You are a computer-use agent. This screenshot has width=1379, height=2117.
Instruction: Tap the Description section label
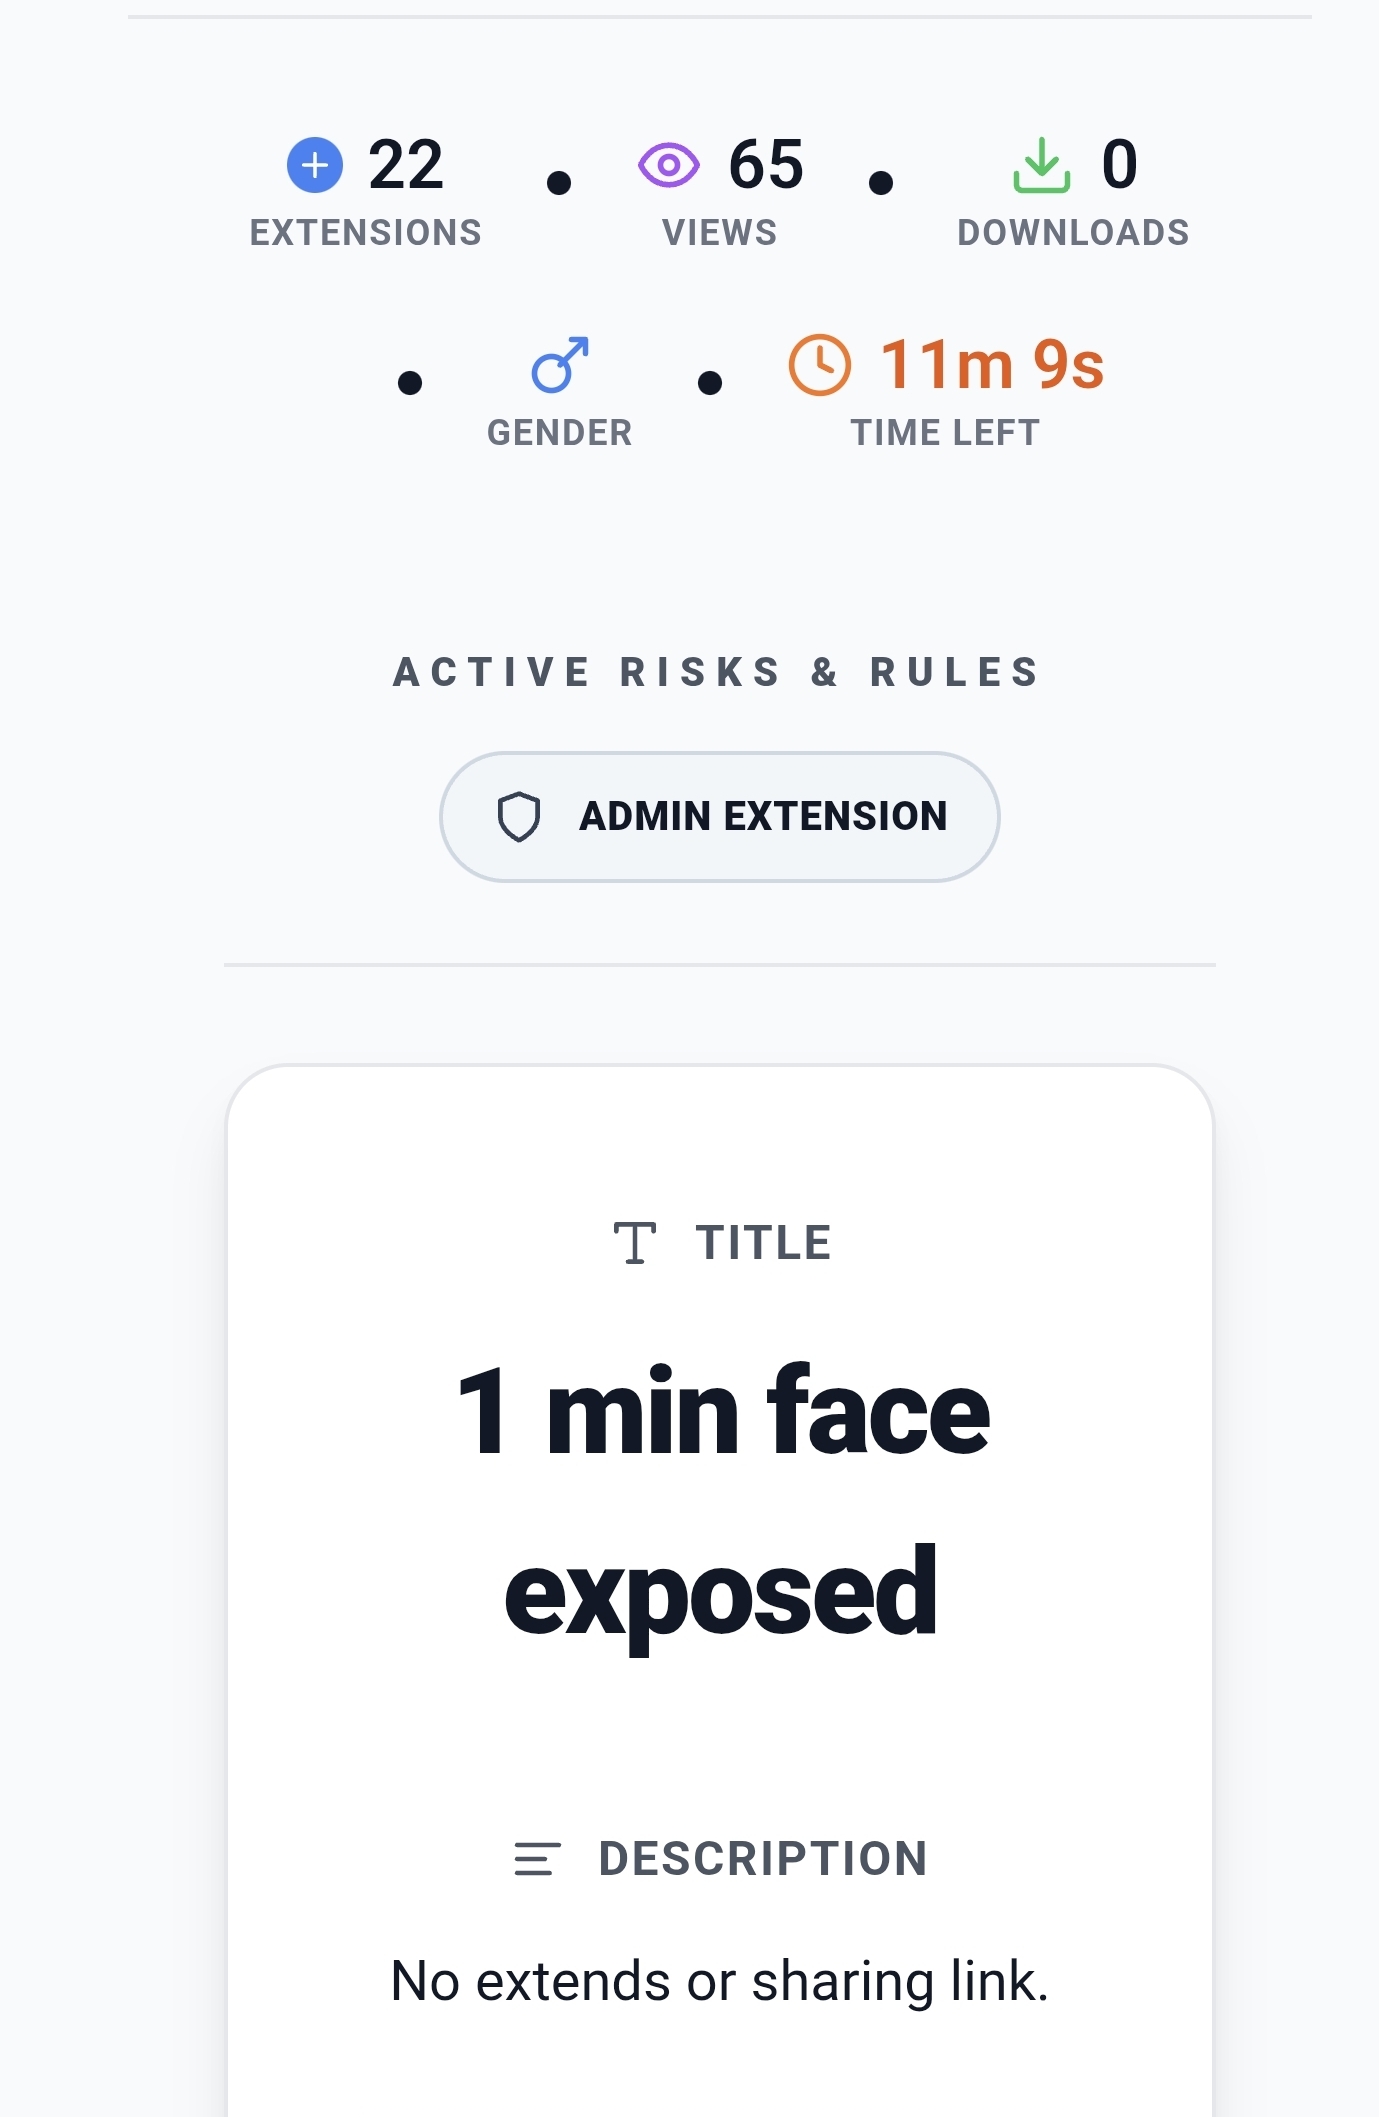pos(763,1859)
